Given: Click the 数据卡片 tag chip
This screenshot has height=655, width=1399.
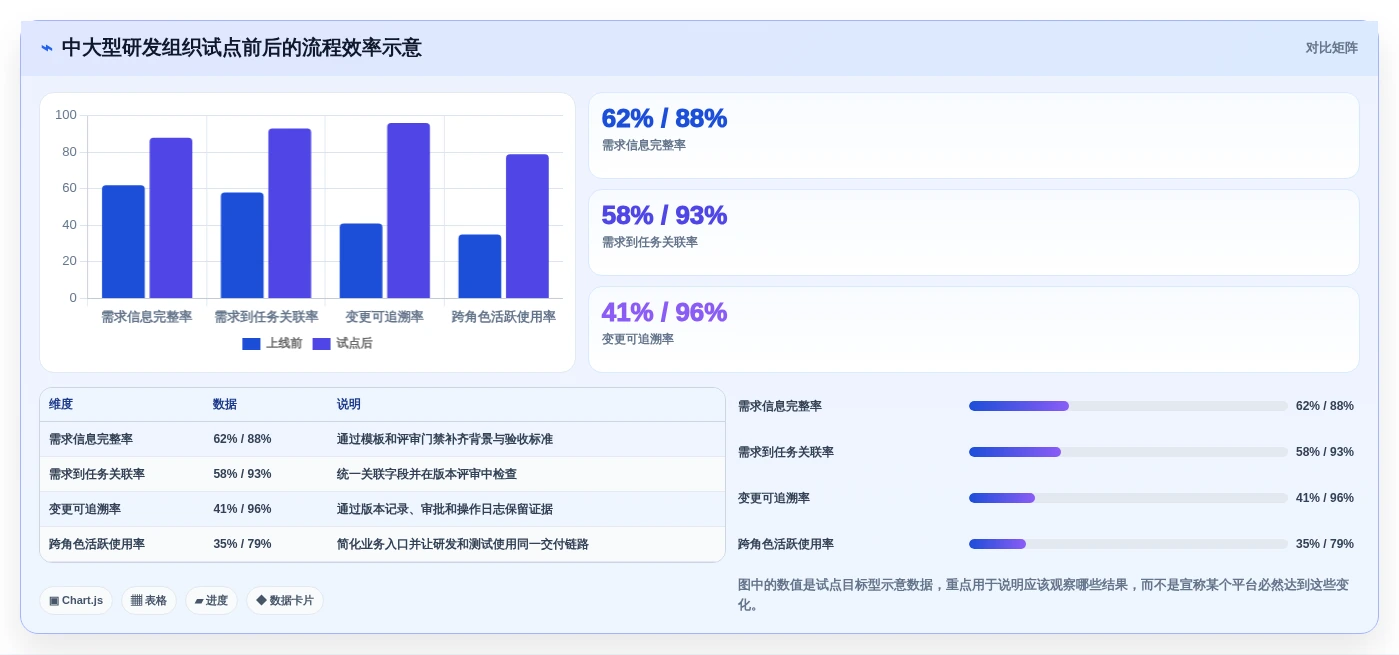Looking at the screenshot, I should point(285,600).
